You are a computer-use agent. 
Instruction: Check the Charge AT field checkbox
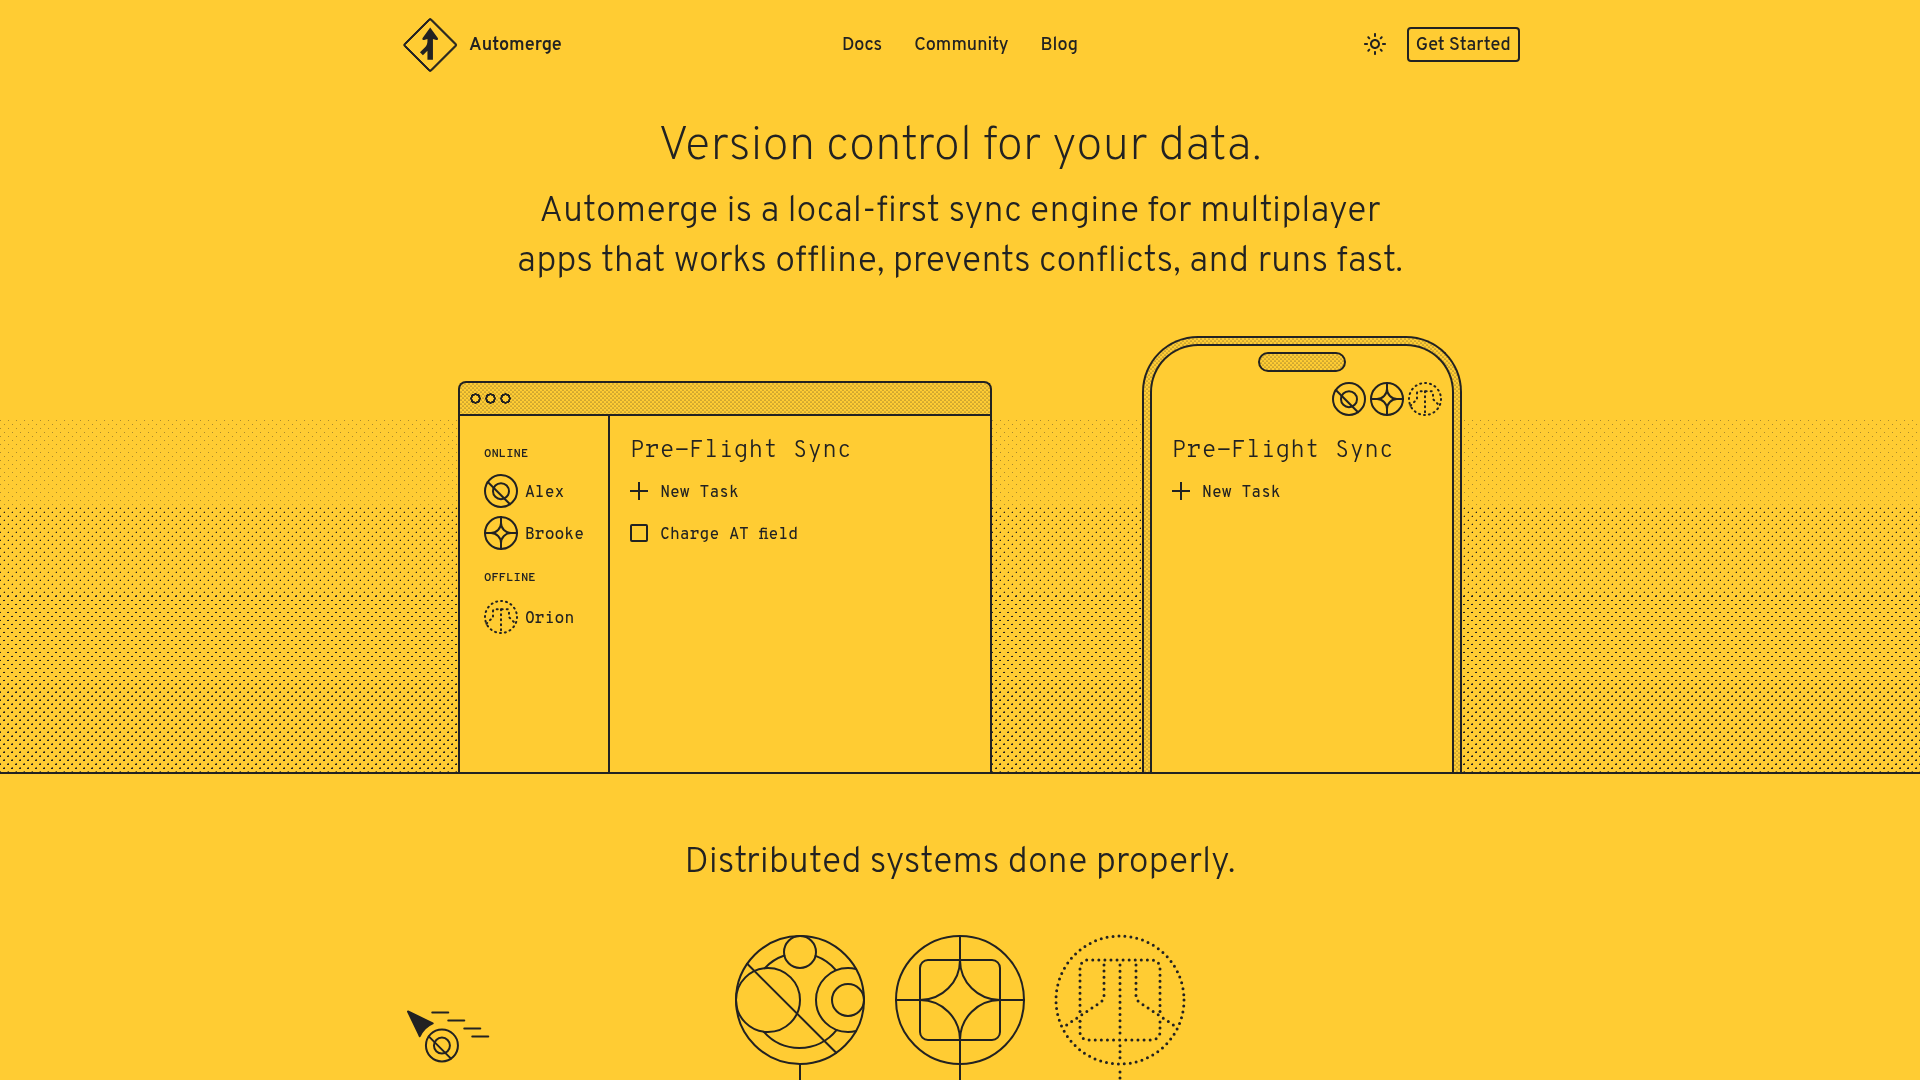(x=639, y=533)
